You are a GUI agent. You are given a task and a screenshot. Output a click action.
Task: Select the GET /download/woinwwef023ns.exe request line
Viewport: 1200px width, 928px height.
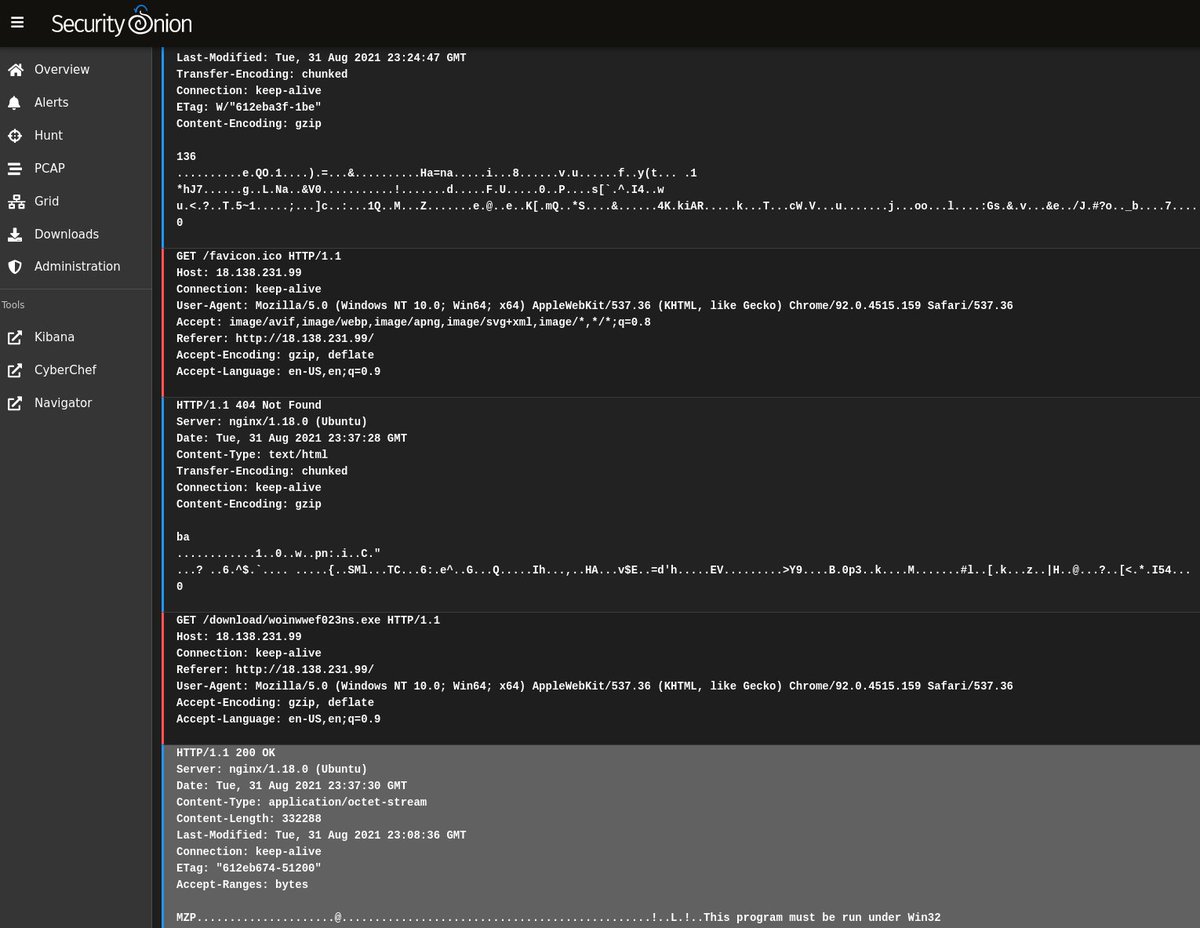click(x=308, y=620)
